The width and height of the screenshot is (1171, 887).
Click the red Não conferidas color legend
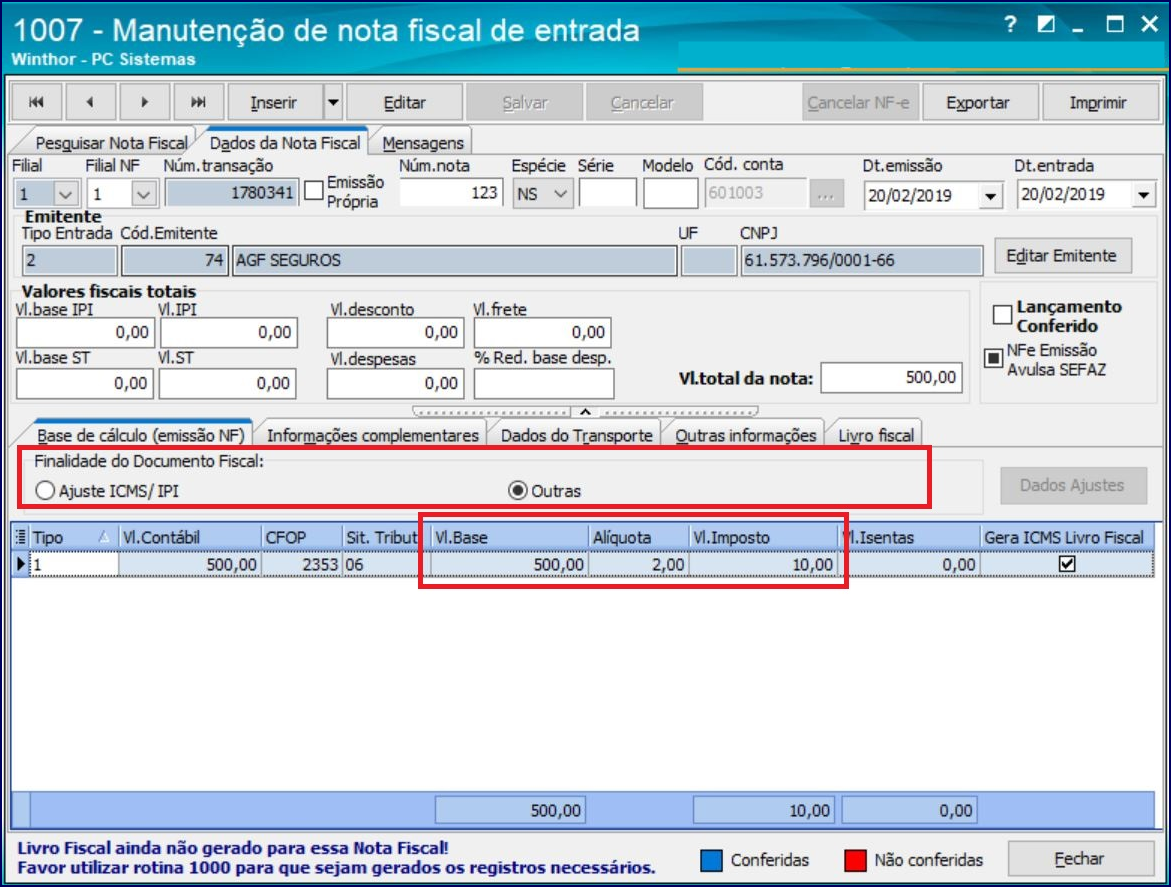click(855, 860)
